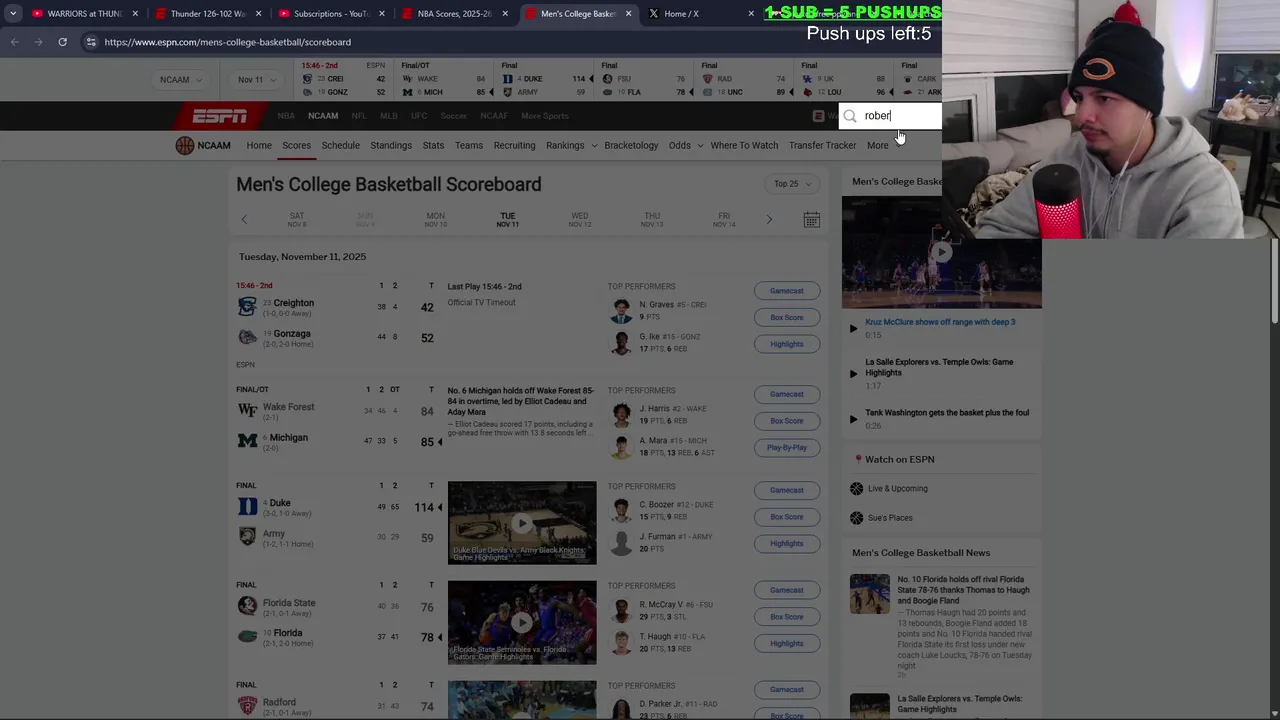Open Box Score for Wake Forest-Michigan
Screen dimensions: 1280x720
tap(787, 421)
